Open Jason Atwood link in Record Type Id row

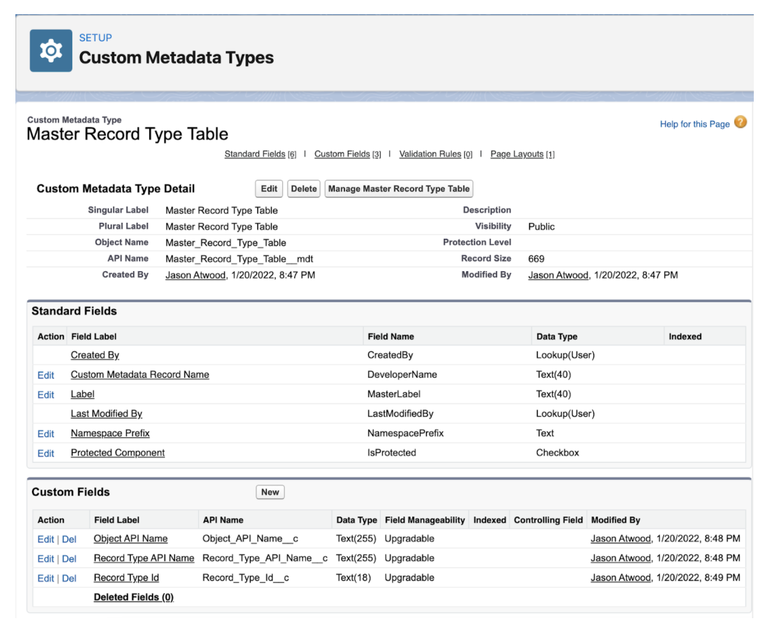coord(621,578)
